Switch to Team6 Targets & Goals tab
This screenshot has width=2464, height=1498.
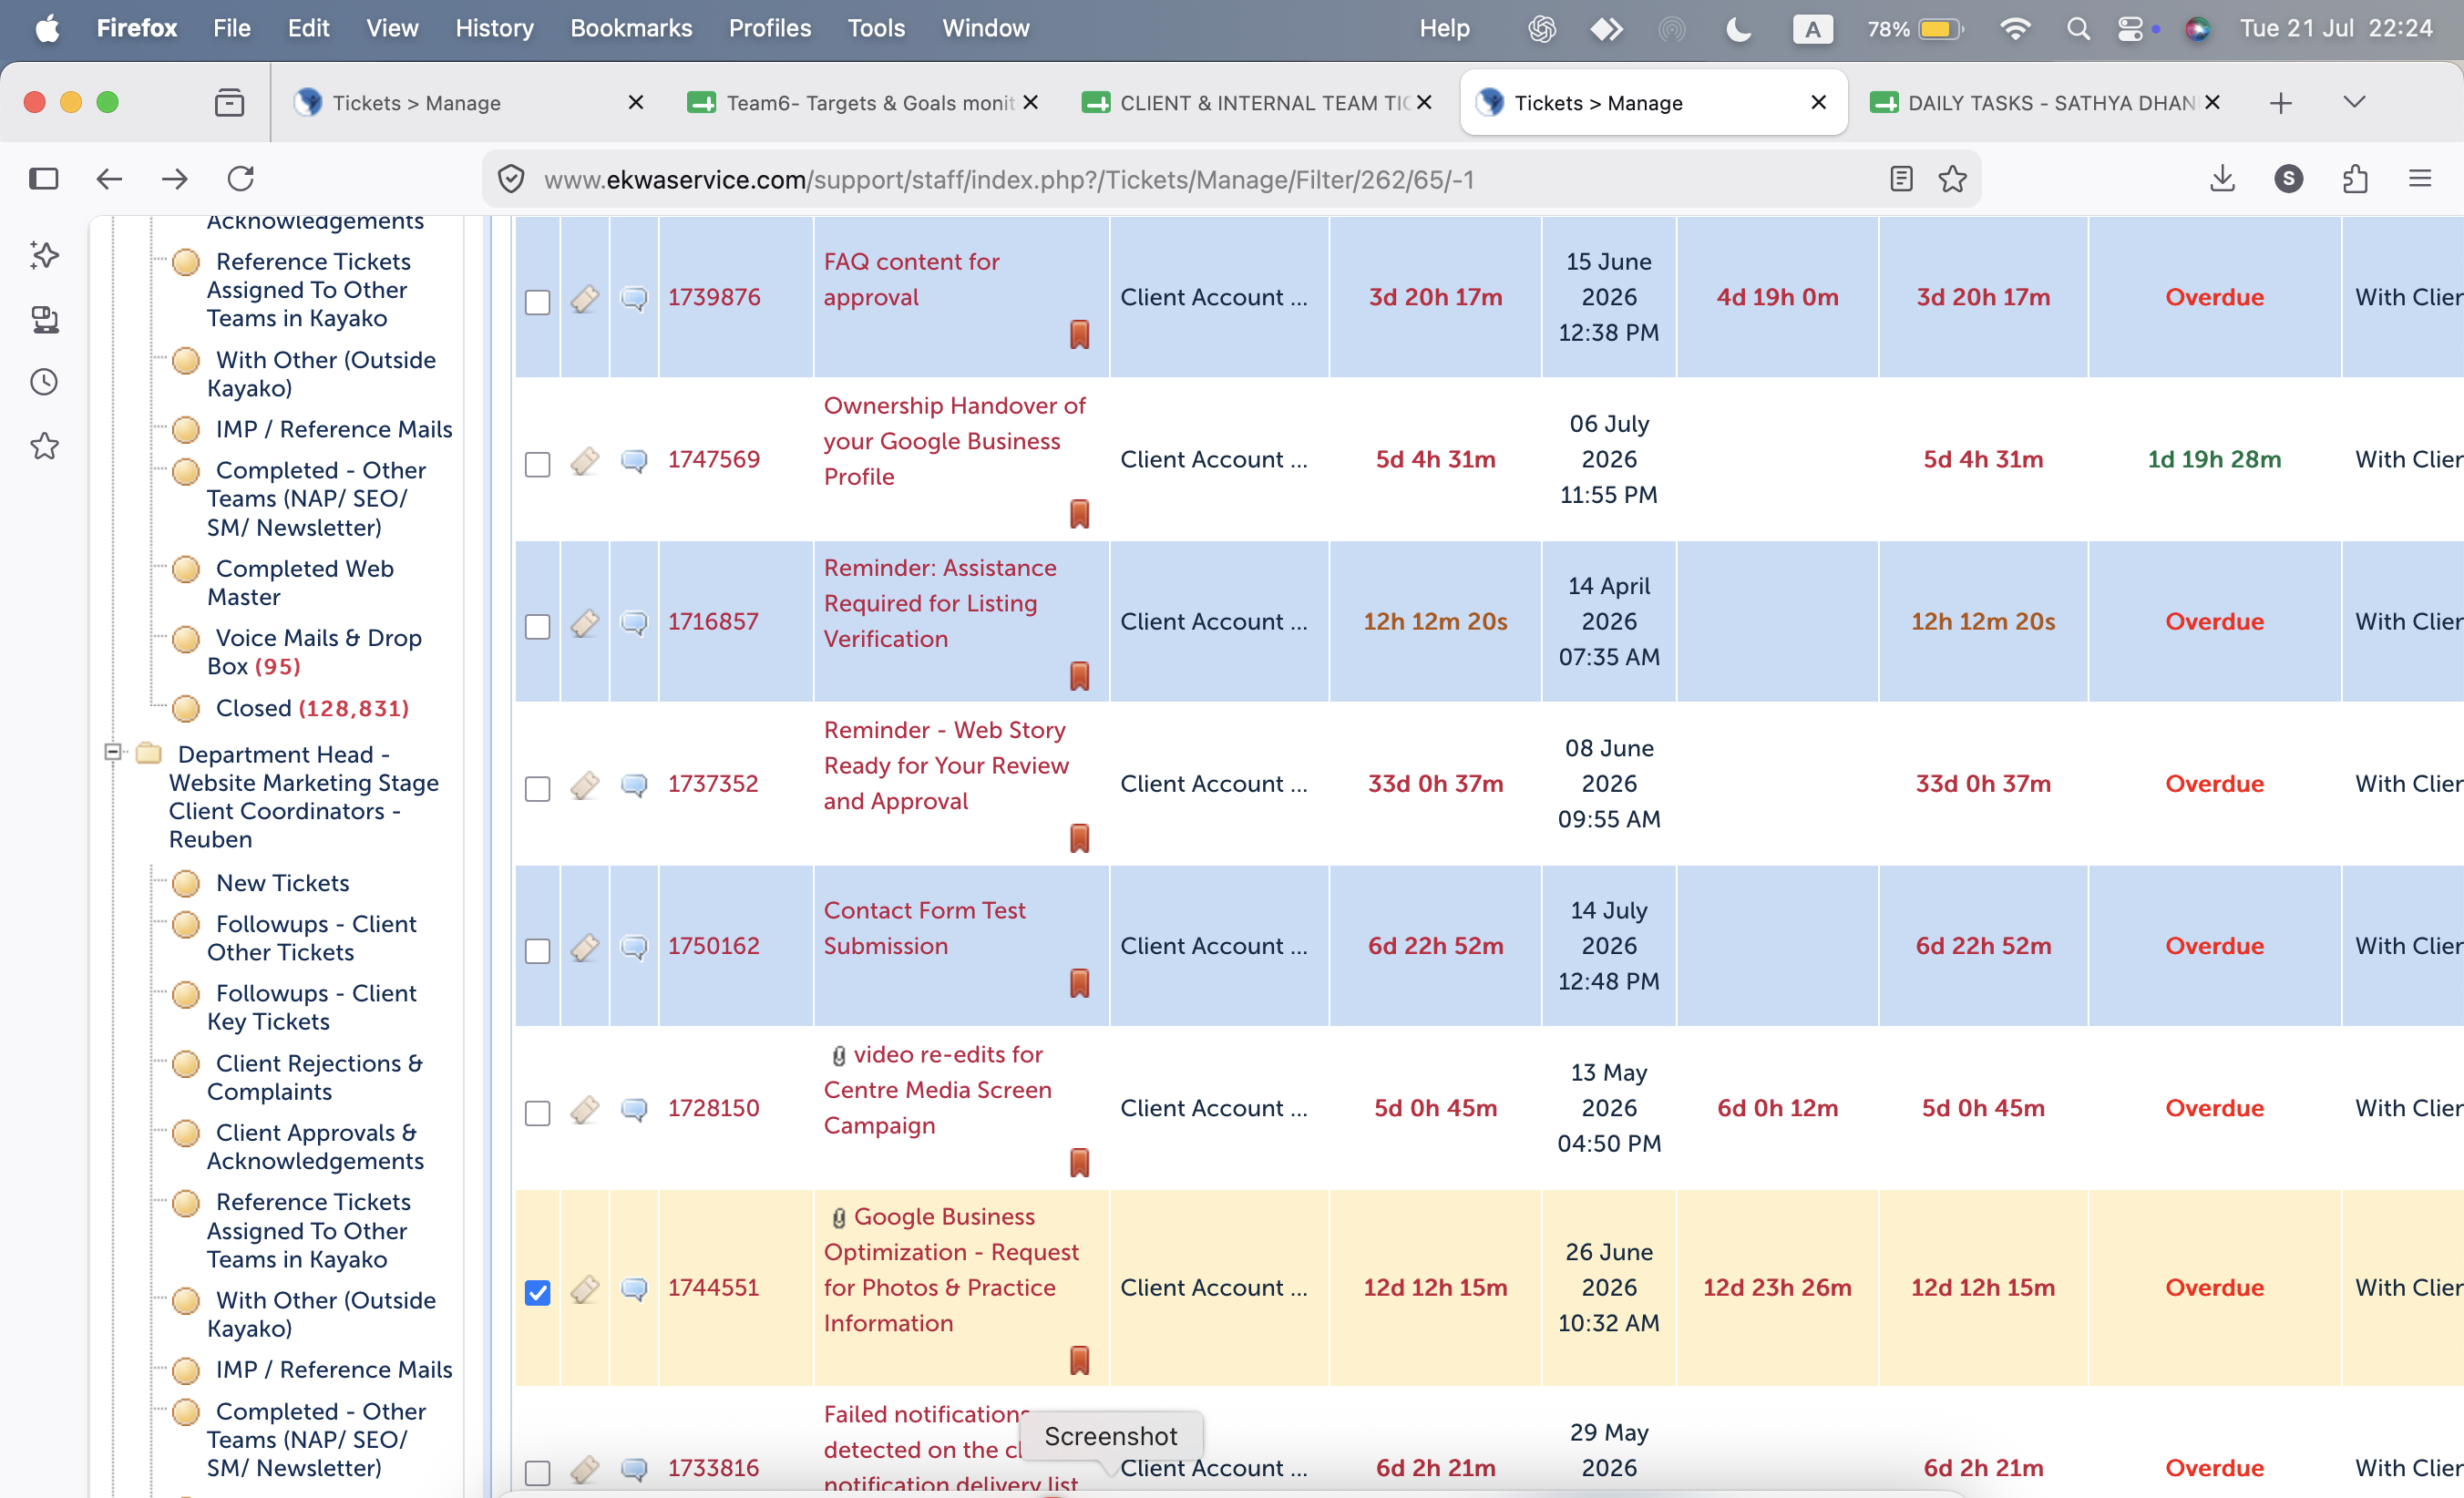pyautogui.click(x=864, y=102)
